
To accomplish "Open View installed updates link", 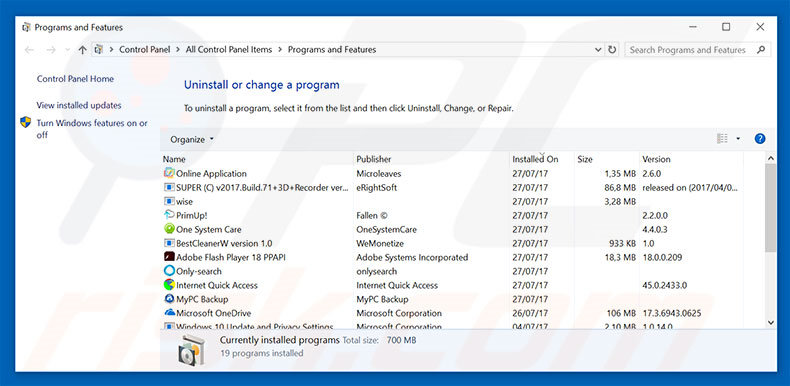I will [x=79, y=105].
